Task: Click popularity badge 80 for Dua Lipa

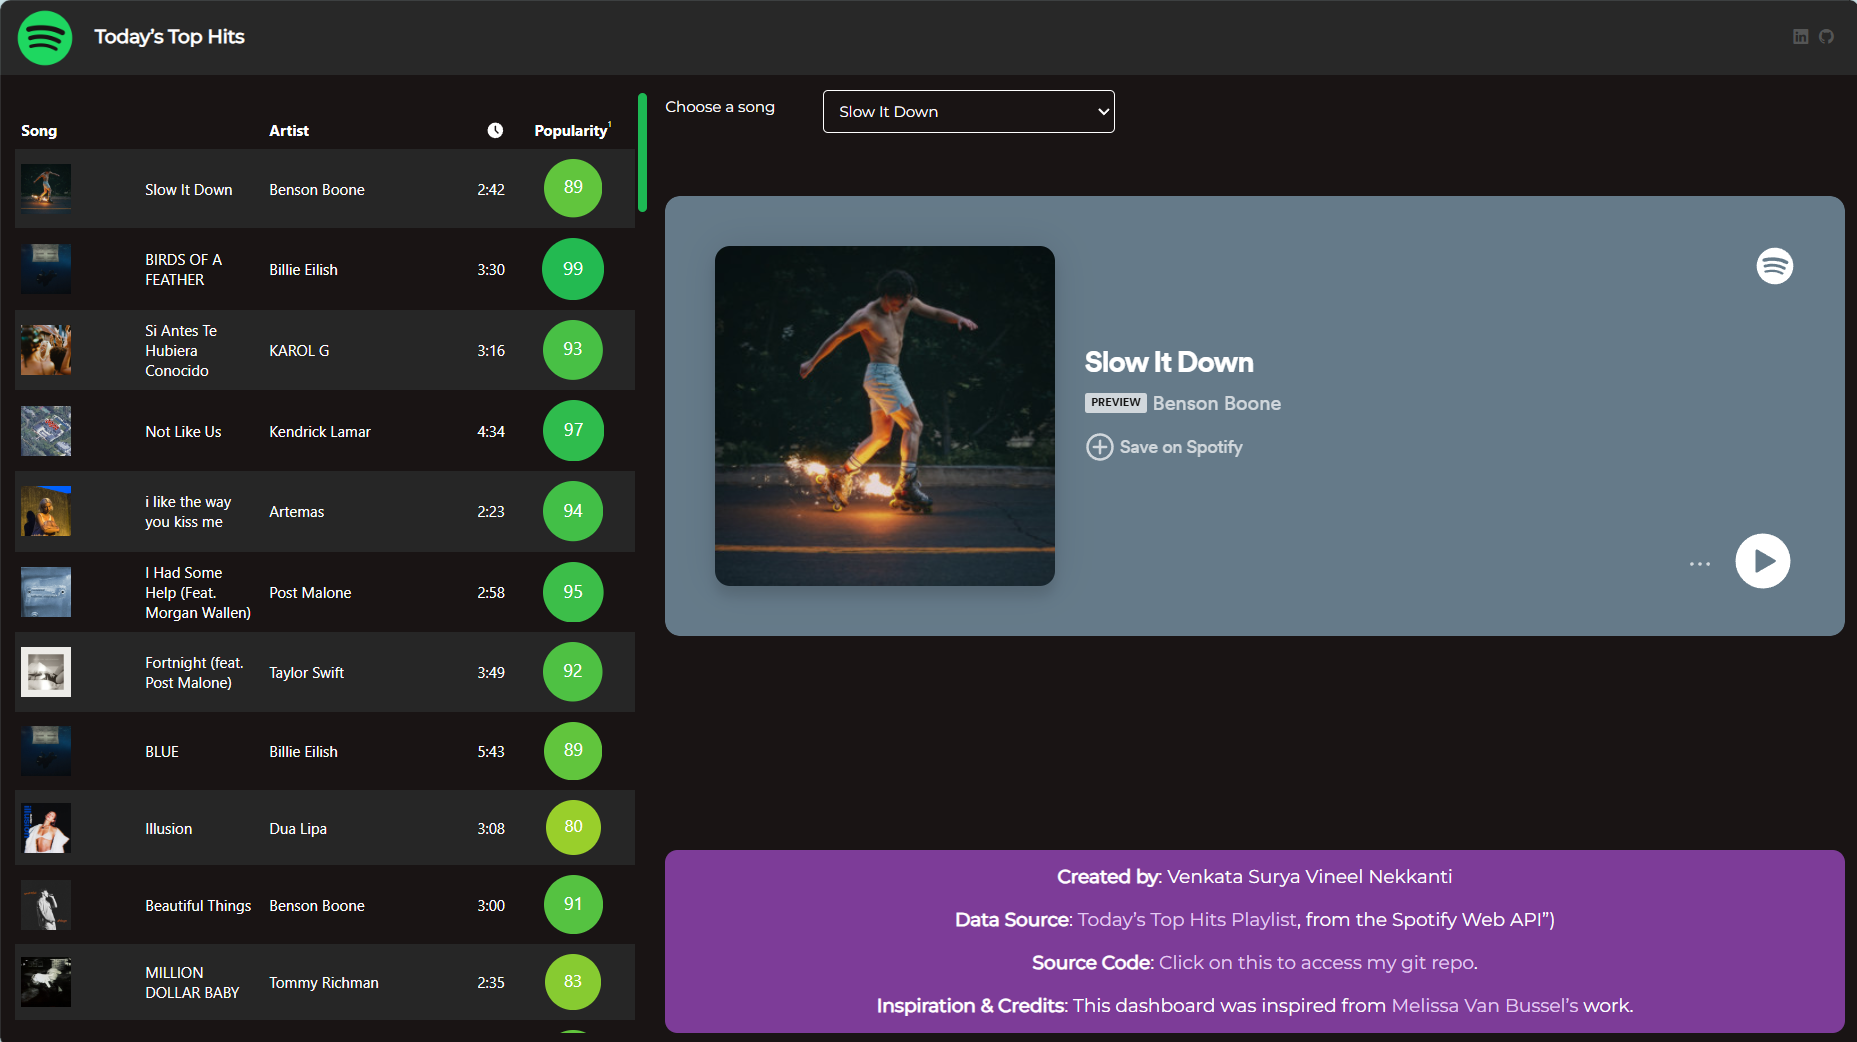Action: click(573, 827)
